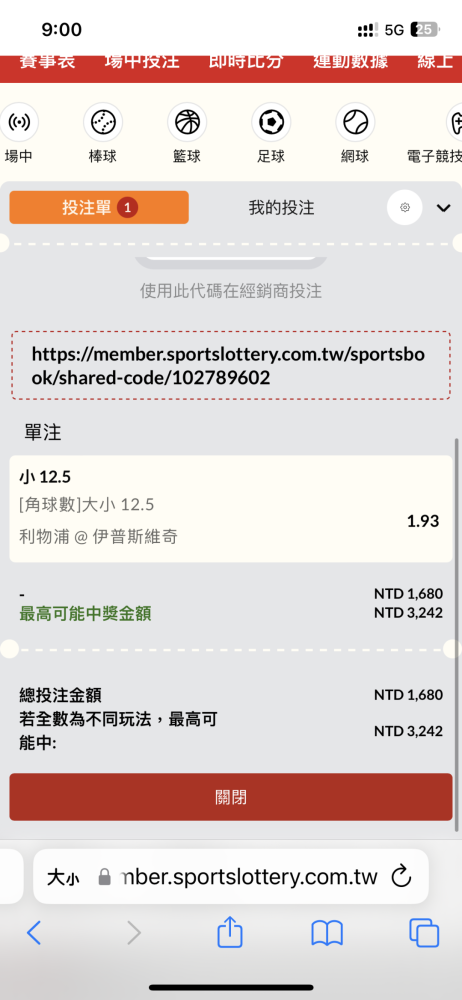
Task: Switch to 我的投注 tab
Action: coord(281,207)
